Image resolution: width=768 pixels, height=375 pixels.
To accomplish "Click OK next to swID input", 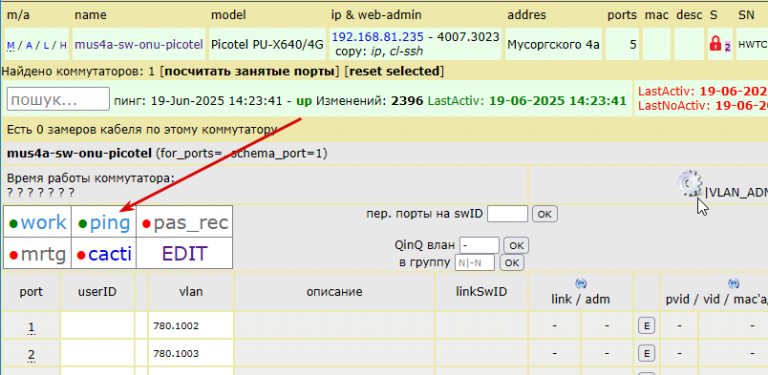I will [545, 214].
